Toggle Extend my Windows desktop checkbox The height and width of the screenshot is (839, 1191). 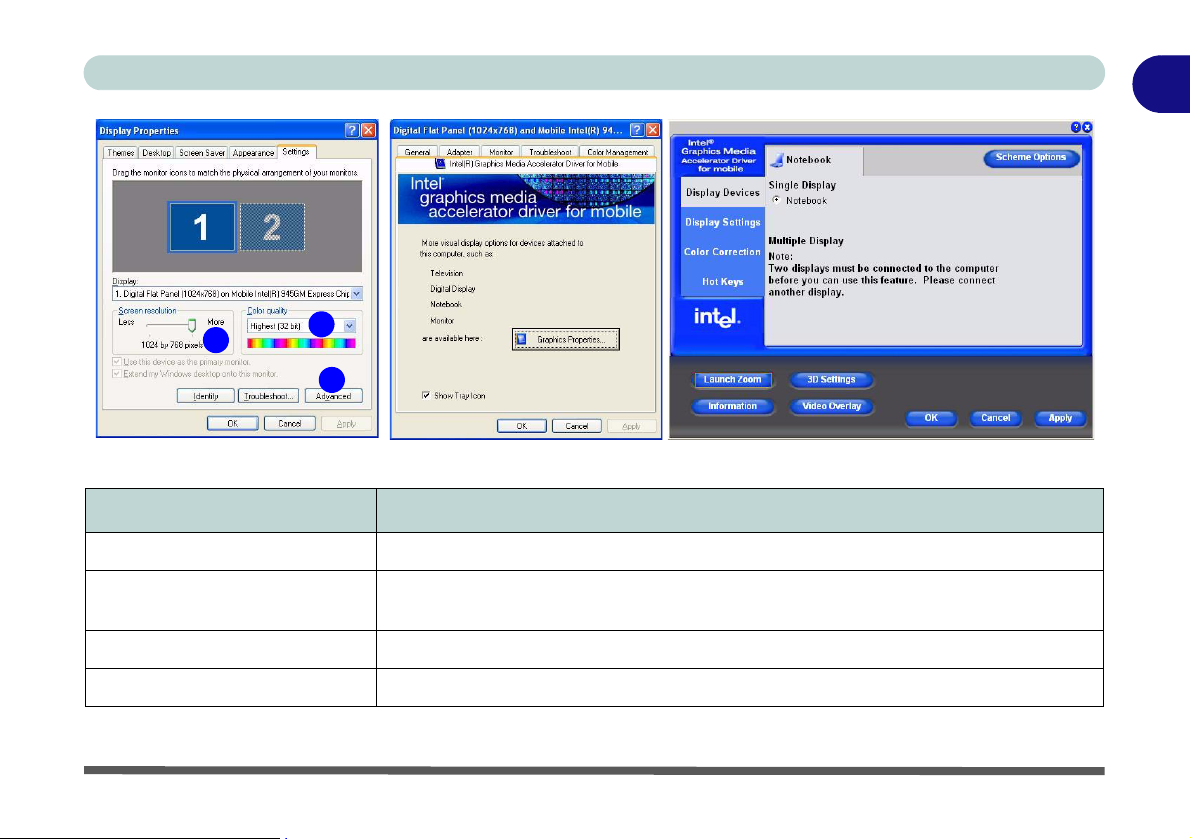tap(118, 373)
